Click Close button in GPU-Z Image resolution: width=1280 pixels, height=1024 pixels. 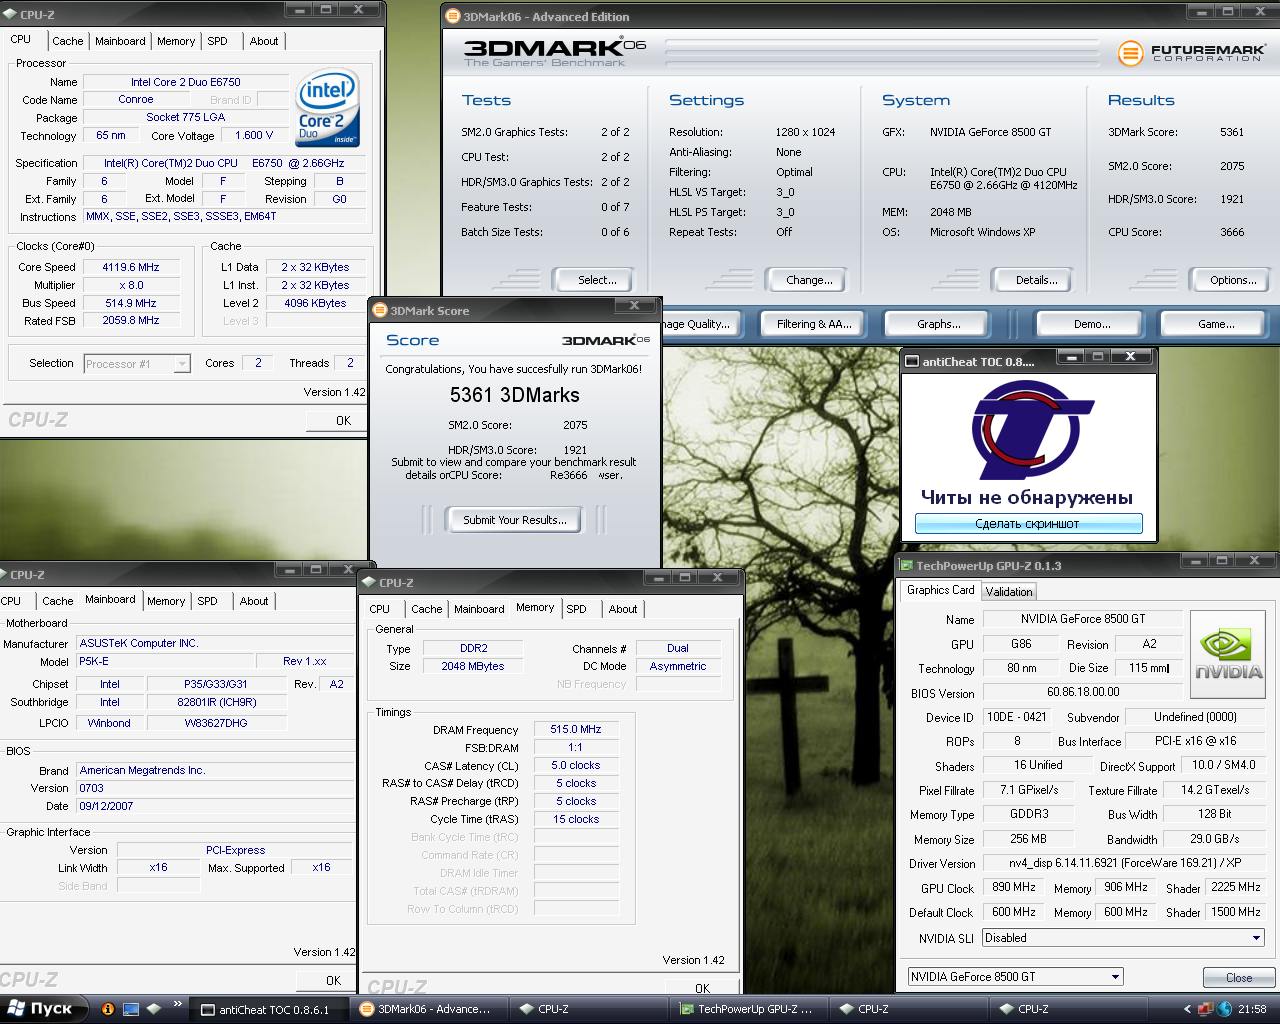1239,978
